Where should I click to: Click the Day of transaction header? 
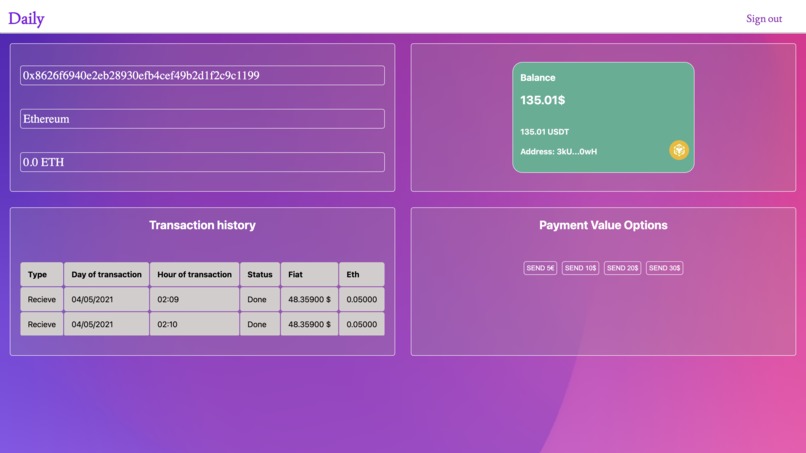point(106,275)
